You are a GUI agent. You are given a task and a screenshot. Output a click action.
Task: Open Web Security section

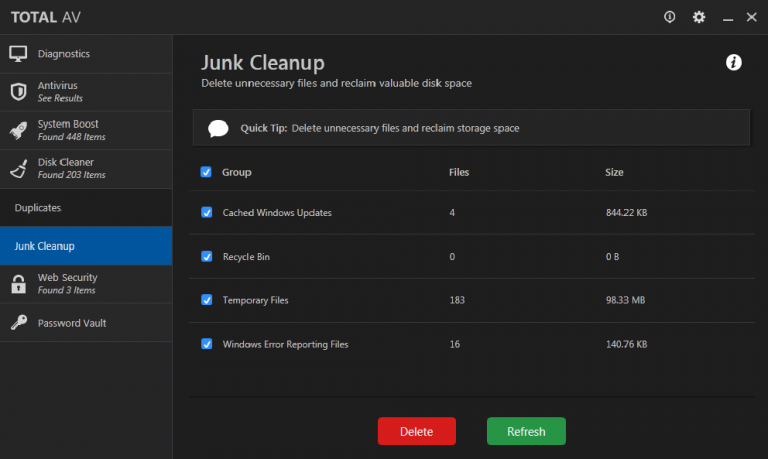click(86, 284)
